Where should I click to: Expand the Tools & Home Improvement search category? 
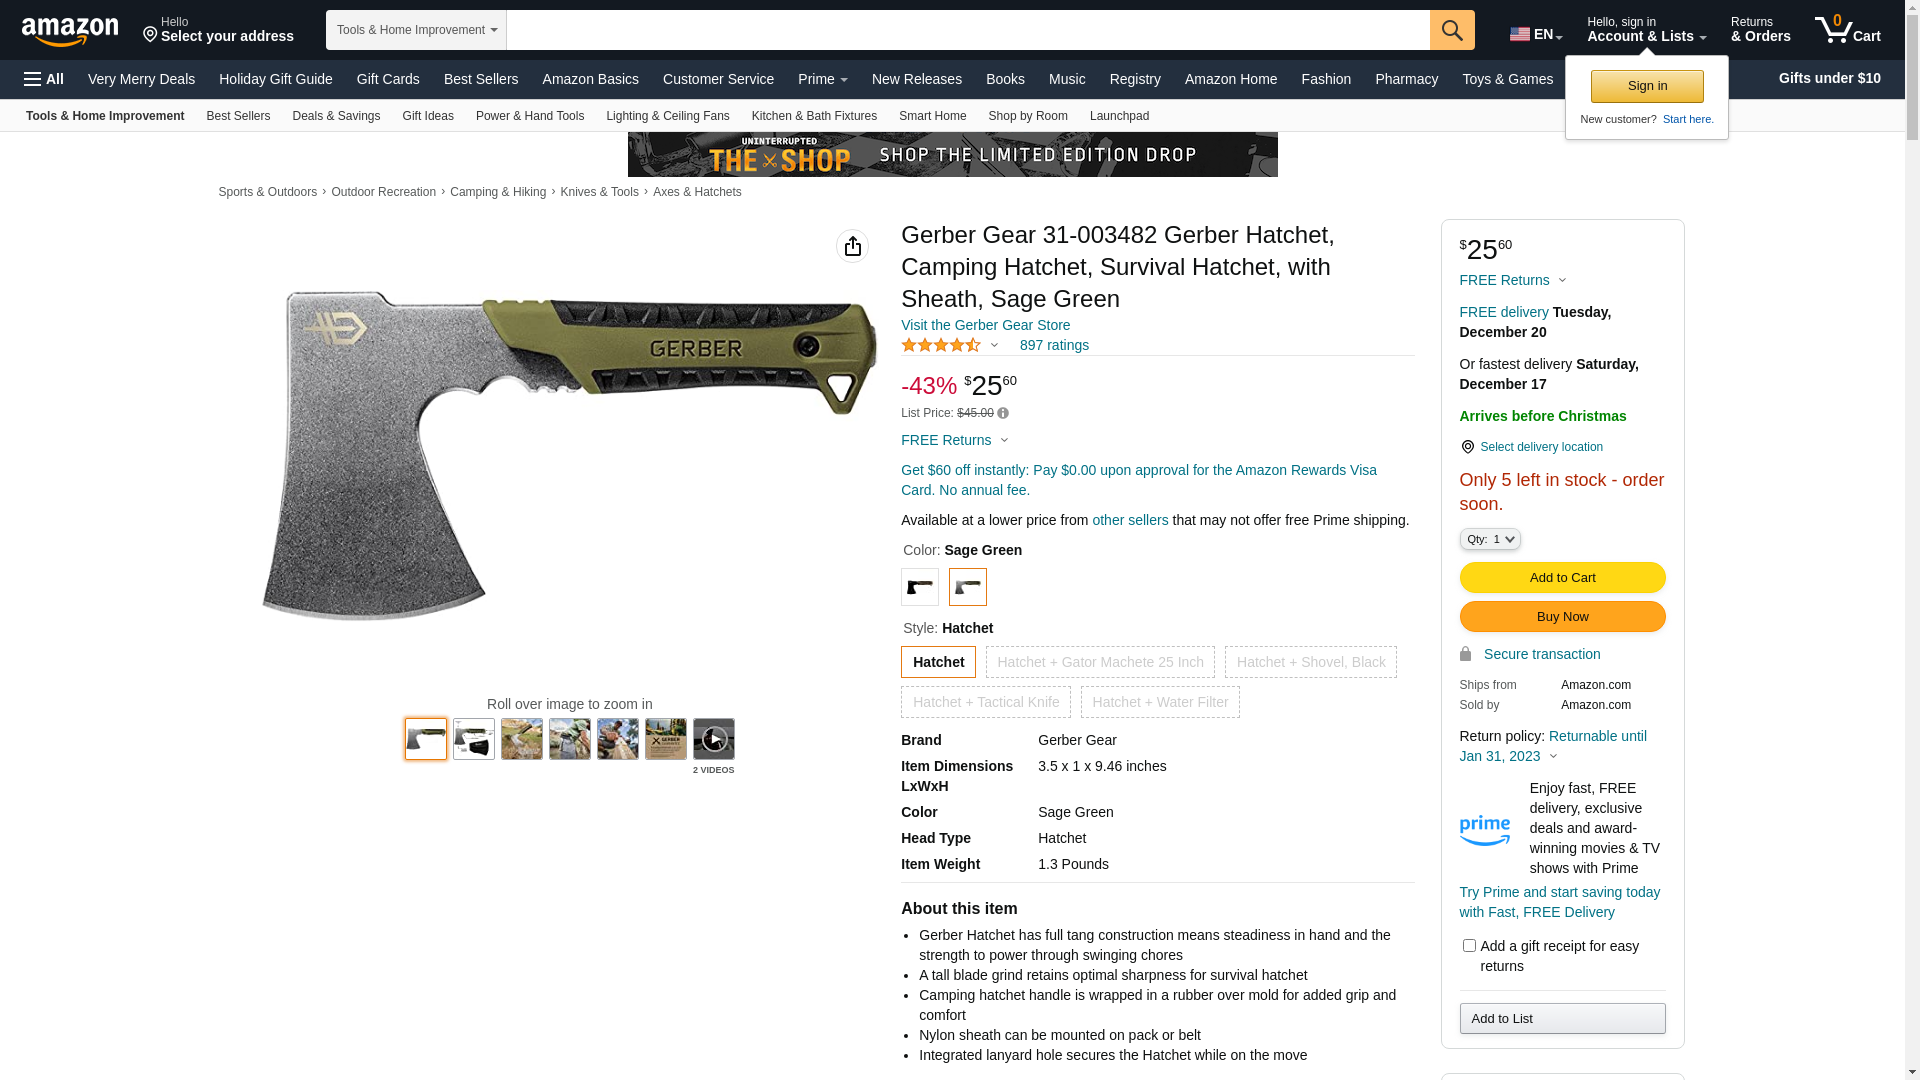tap(416, 30)
